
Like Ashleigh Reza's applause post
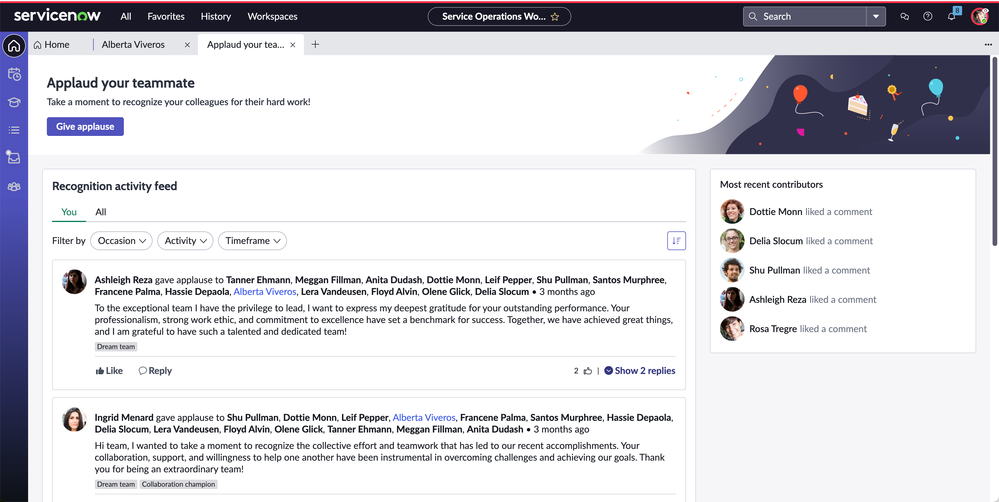(x=109, y=371)
